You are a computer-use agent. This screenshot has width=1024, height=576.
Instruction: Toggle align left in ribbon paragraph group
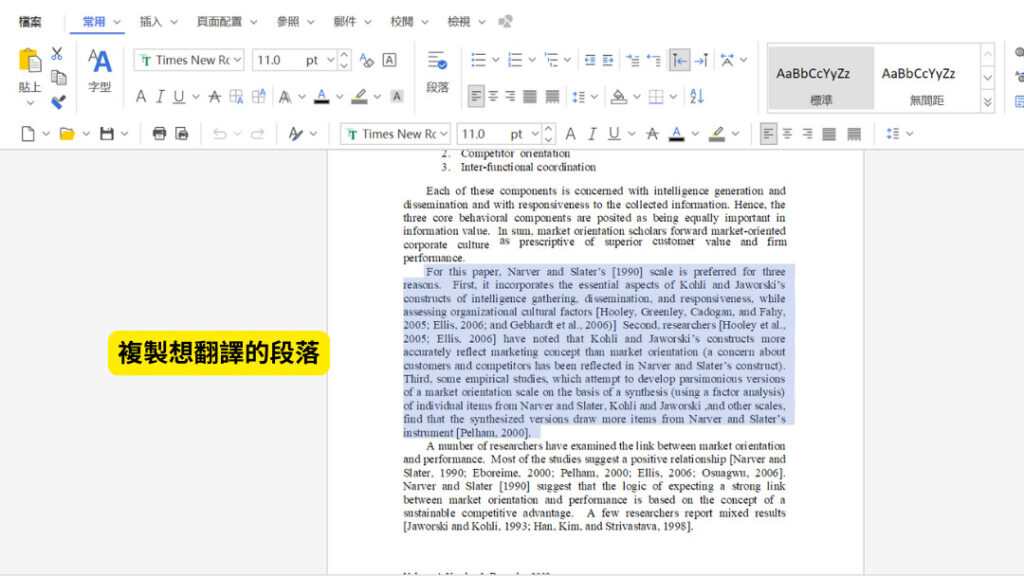click(475, 97)
